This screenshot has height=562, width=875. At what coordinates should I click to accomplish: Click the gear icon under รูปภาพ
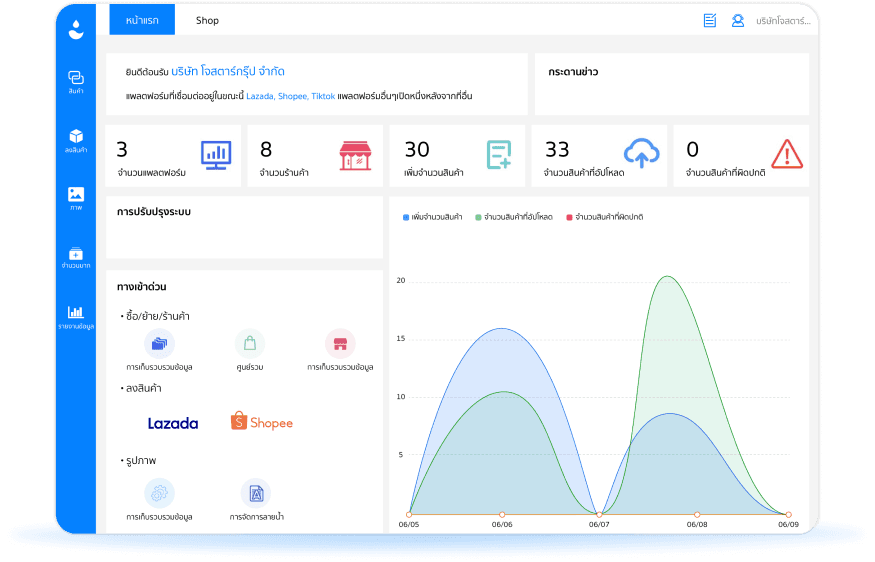159,493
